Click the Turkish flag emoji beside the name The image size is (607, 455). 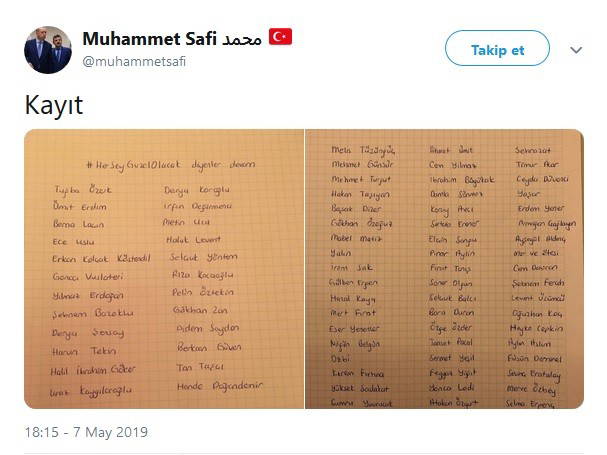click(x=280, y=38)
